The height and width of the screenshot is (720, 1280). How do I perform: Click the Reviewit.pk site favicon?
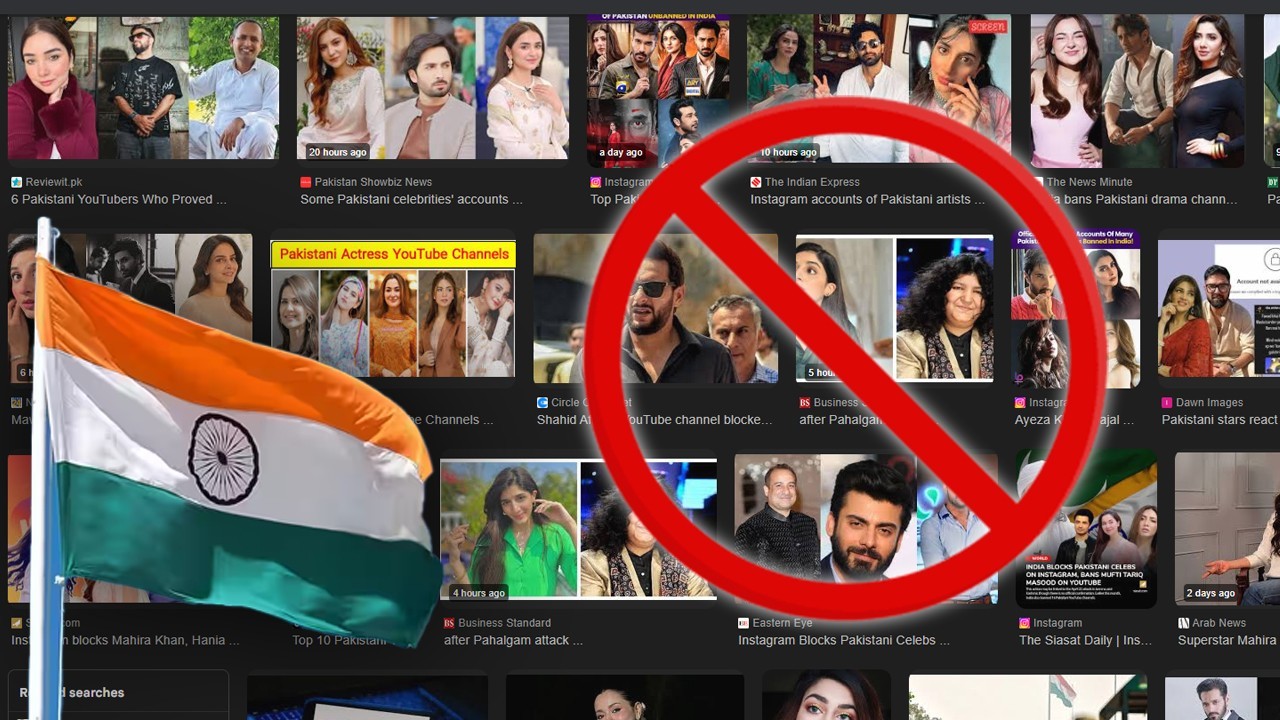14,182
